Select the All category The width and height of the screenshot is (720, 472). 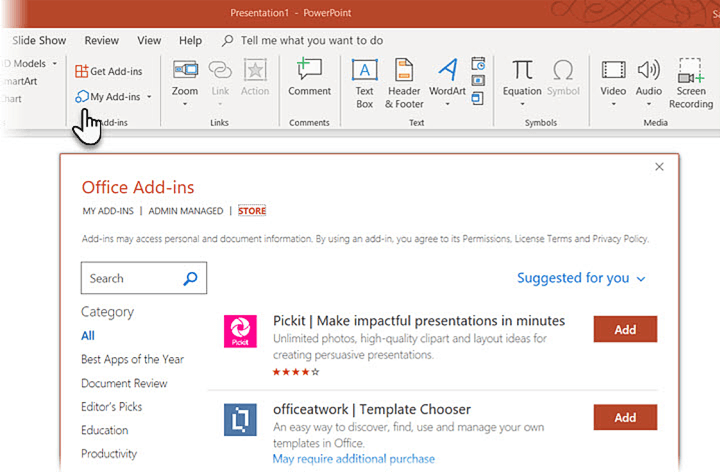coord(88,336)
